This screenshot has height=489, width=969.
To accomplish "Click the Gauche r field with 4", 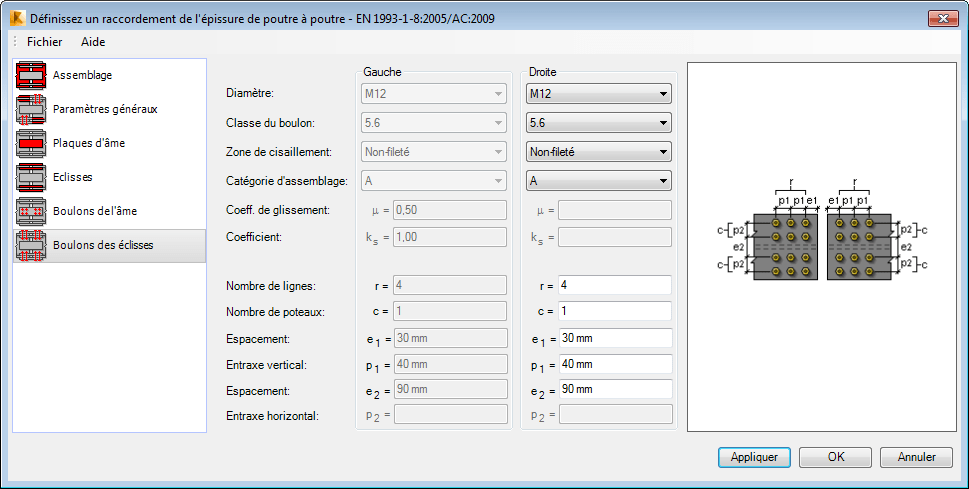I will click(450, 286).
